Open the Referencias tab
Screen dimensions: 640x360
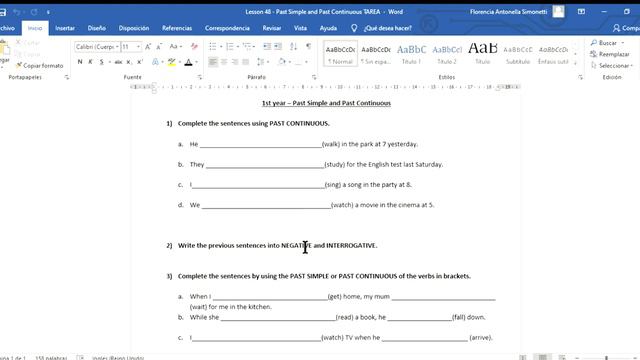click(x=177, y=28)
